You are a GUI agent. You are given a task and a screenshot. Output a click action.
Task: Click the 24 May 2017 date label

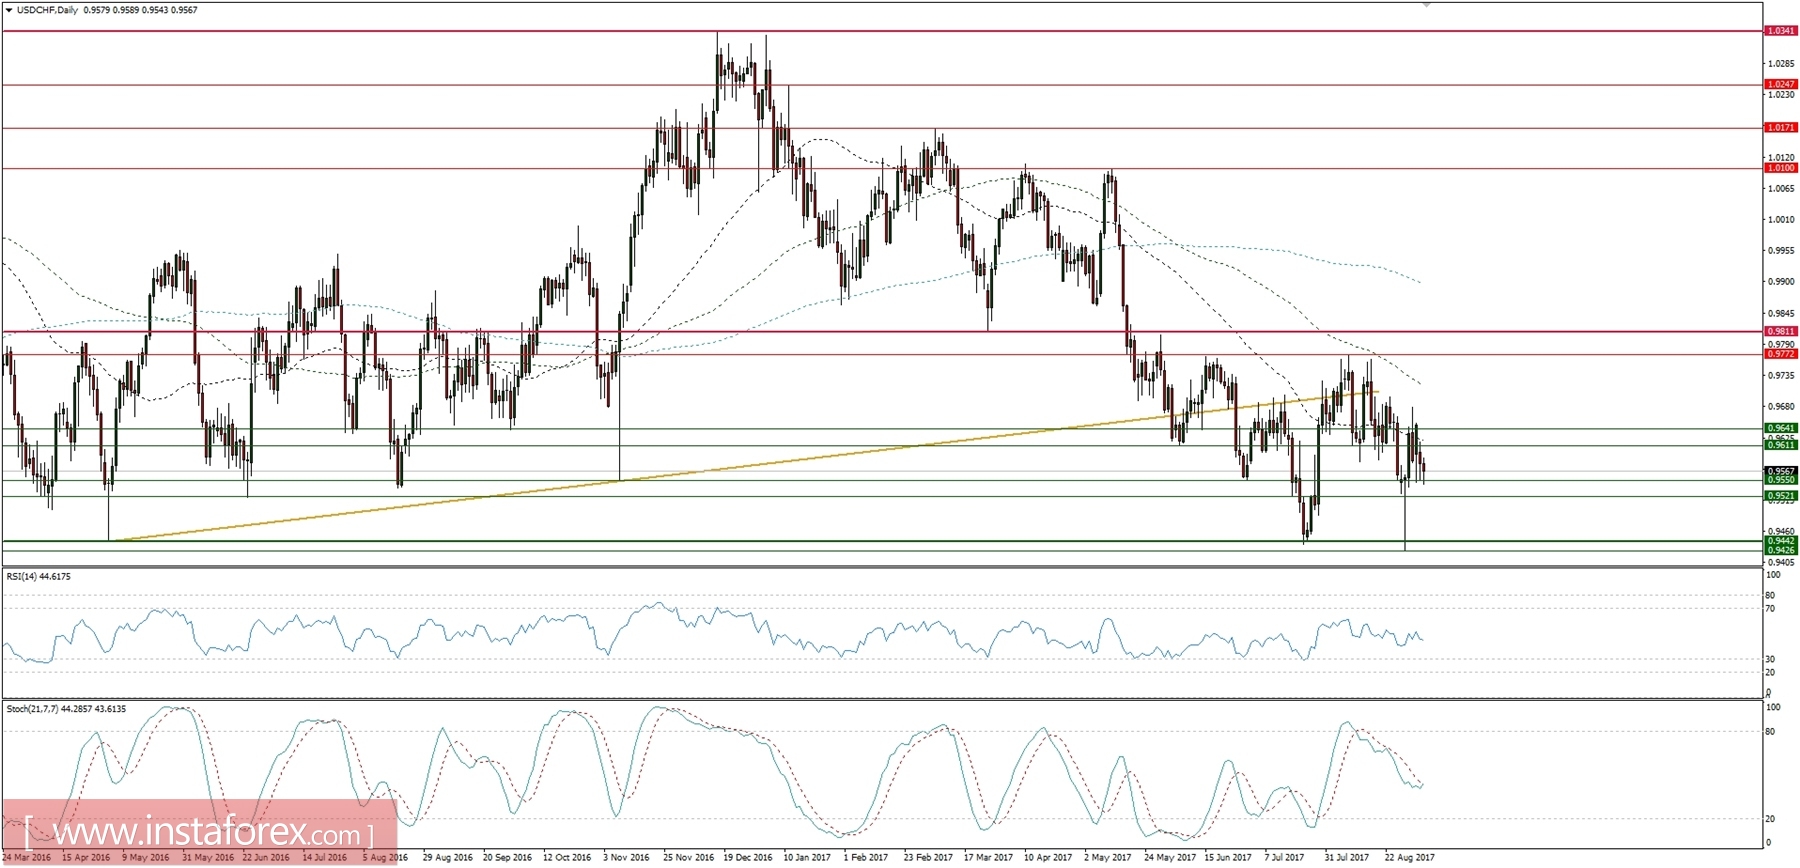point(1169,858)
